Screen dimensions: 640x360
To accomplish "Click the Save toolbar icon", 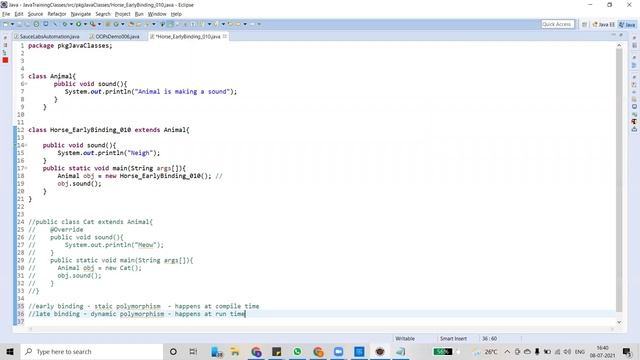I will pyautogui.click(x=20, y=24).
